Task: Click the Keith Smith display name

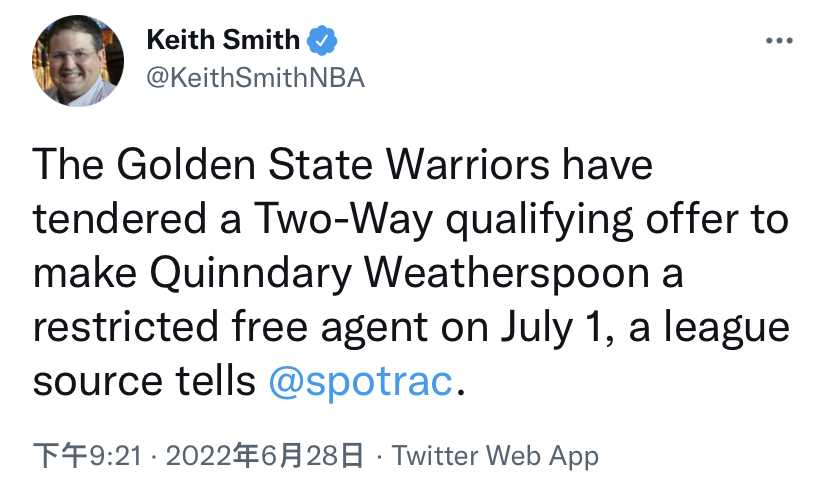Action: [x=223, y=40]
